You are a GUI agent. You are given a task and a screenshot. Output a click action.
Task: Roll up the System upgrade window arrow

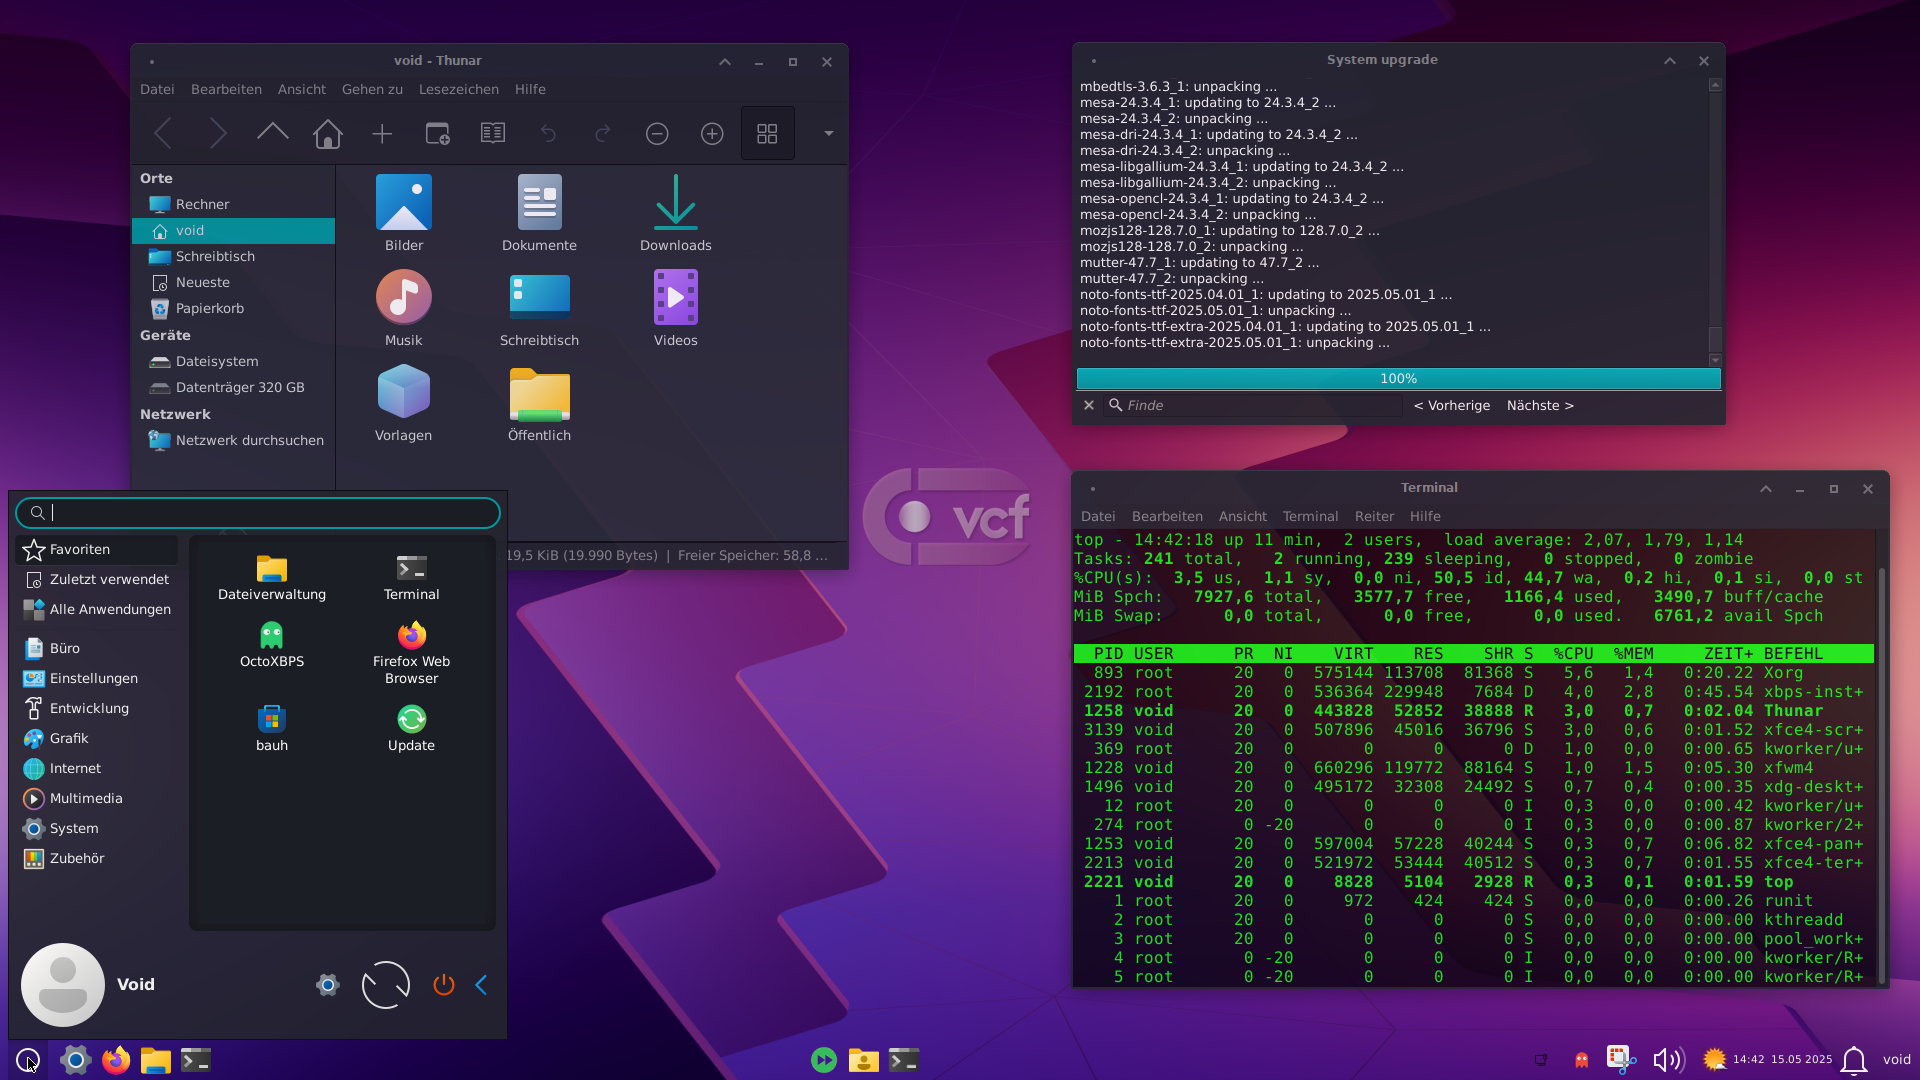(1670, 61)
